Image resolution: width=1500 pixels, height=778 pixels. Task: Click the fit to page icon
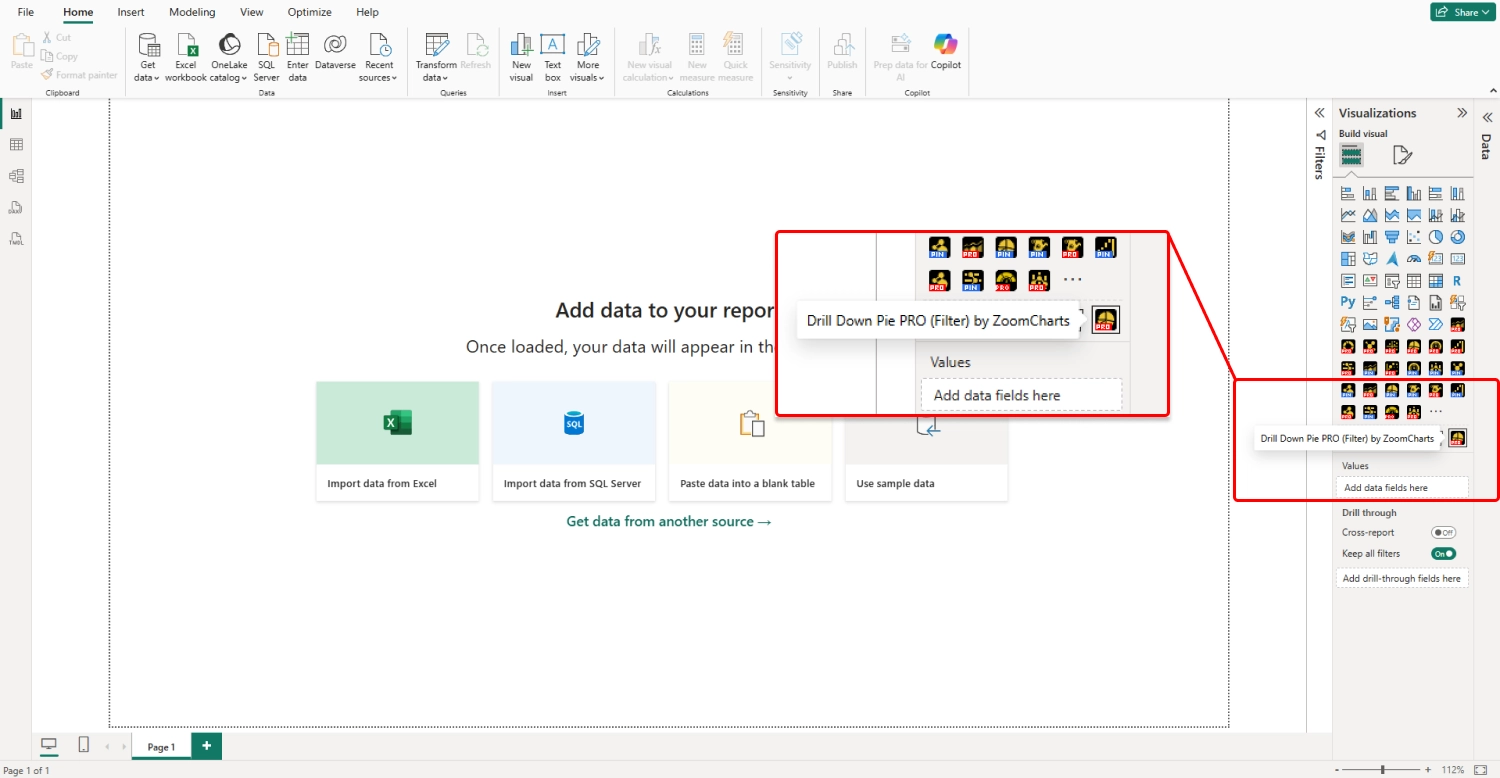[1481, 770]
